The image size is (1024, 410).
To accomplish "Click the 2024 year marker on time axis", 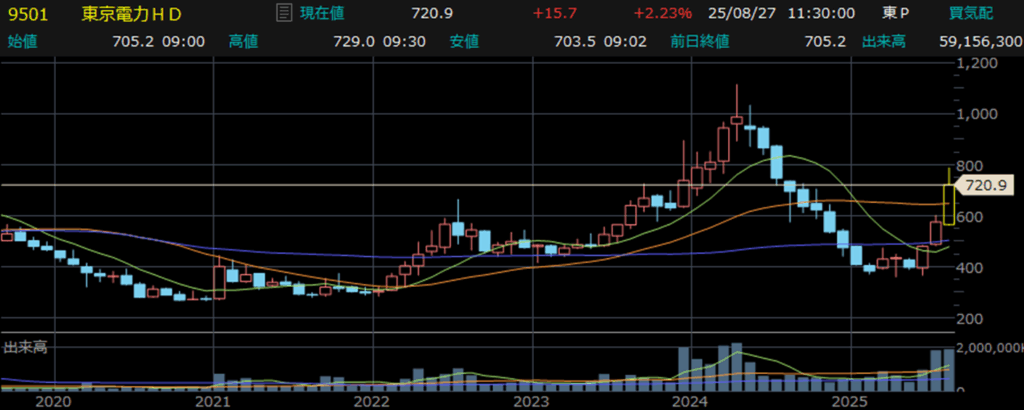I will coord(691,400).
